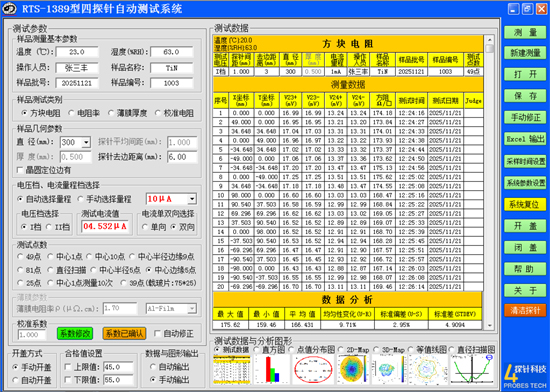Select 自动选择量程 option
The height and width of the screenshot is (392, 550).
[x=44, y=200]
